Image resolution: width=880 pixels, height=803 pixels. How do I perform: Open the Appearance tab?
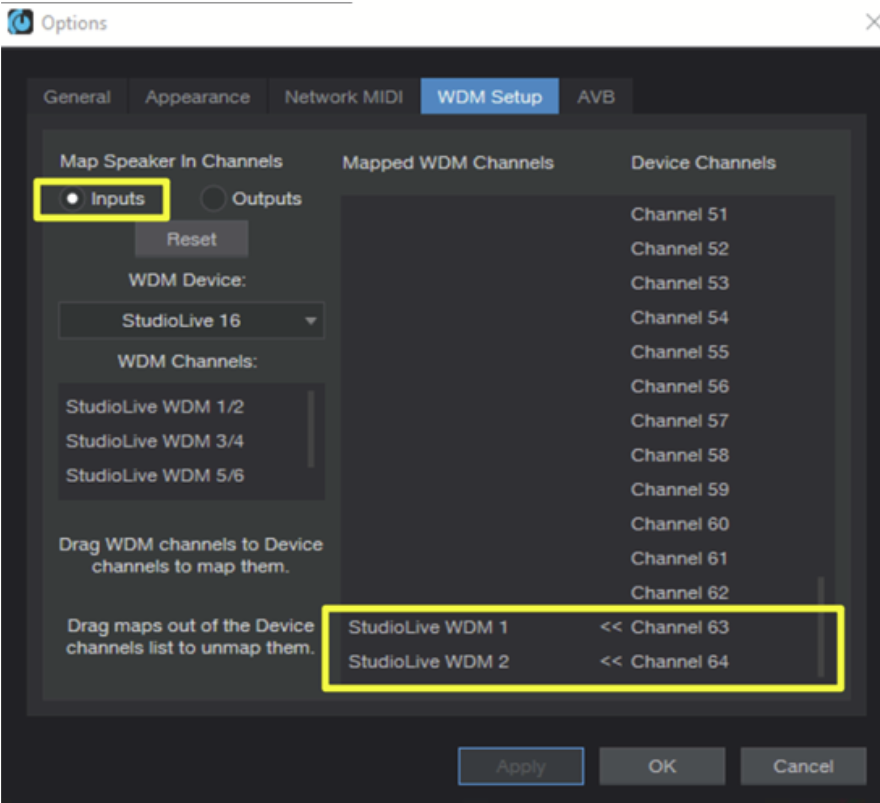coord(197,97)
